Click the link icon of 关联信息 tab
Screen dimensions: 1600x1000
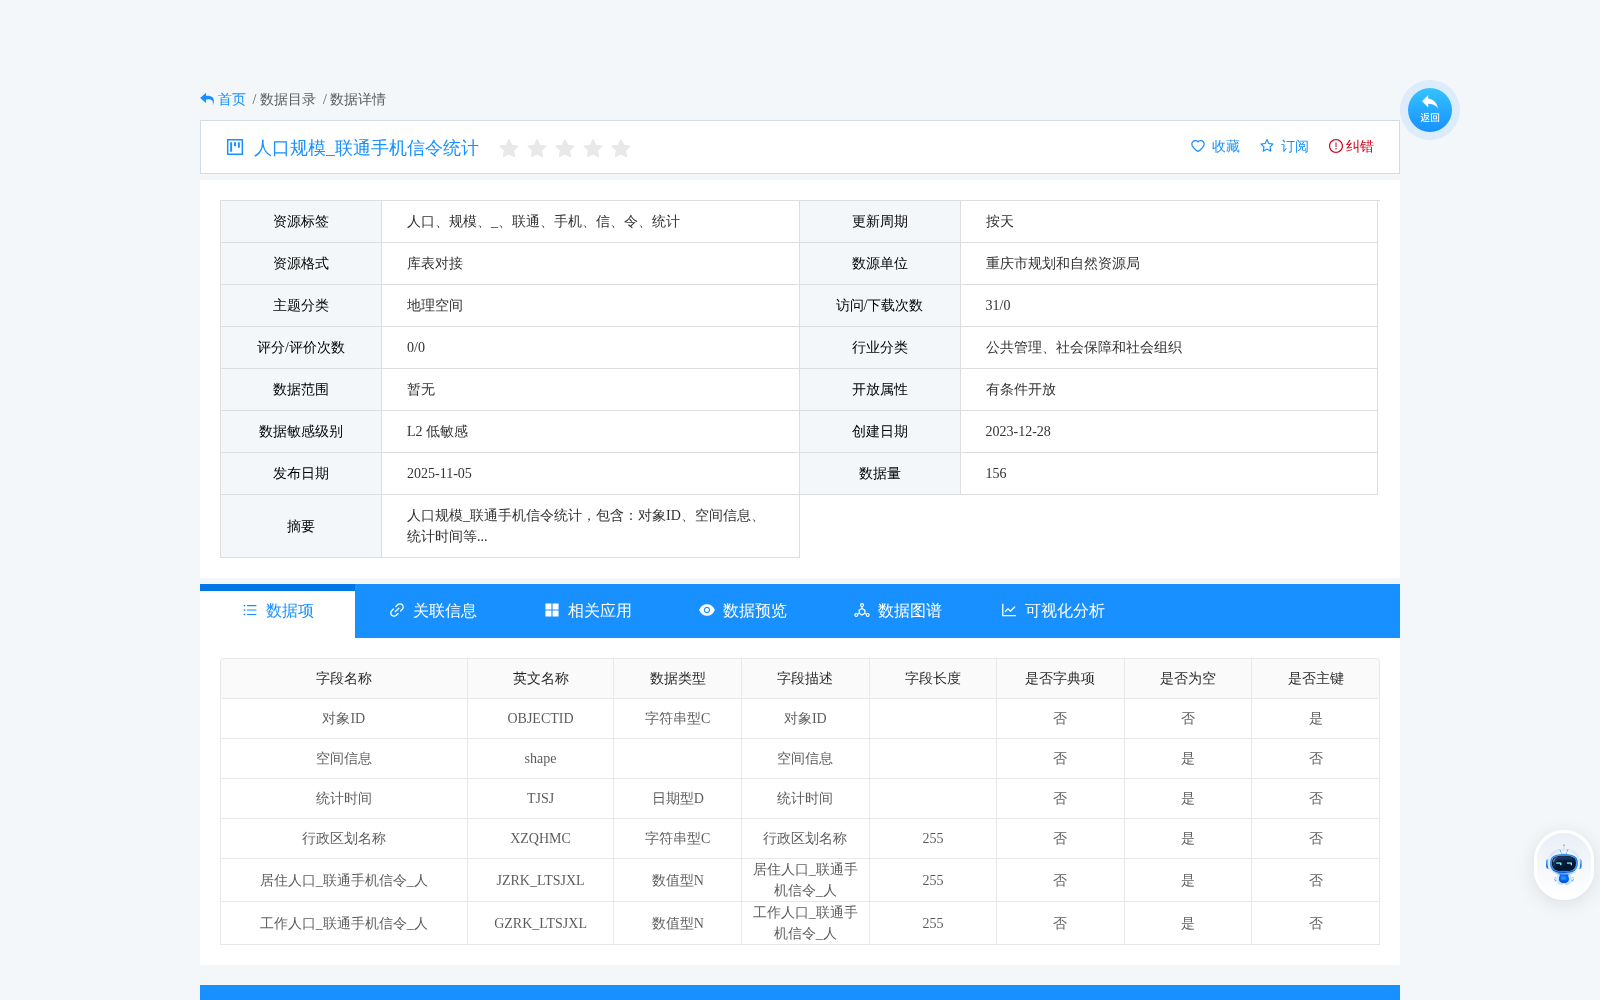coord(397,610)
